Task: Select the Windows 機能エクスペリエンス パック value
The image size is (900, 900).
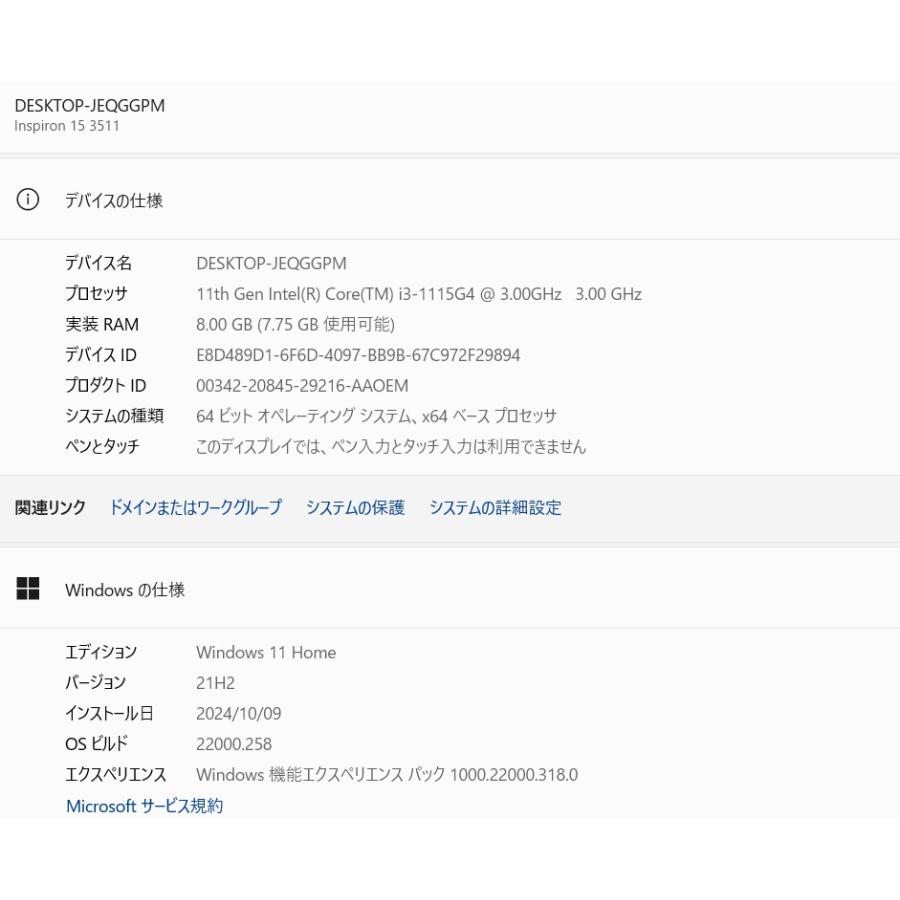Action: click(387, 775)
